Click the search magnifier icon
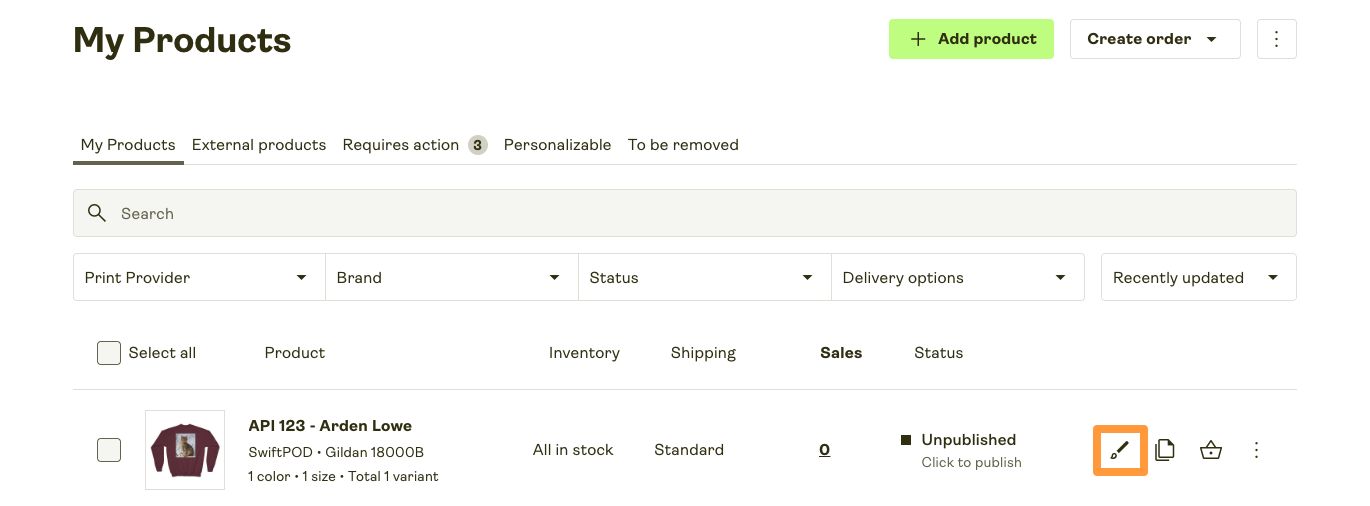Screen dimensions: 1370x506 [x=97, y=213]
